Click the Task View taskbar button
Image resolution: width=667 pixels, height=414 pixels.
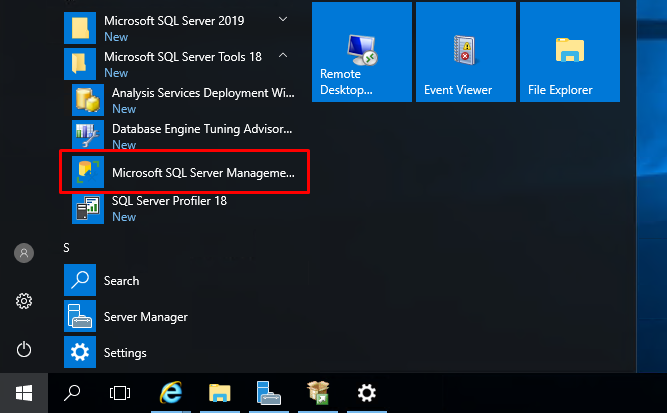(x=120, y=393)
